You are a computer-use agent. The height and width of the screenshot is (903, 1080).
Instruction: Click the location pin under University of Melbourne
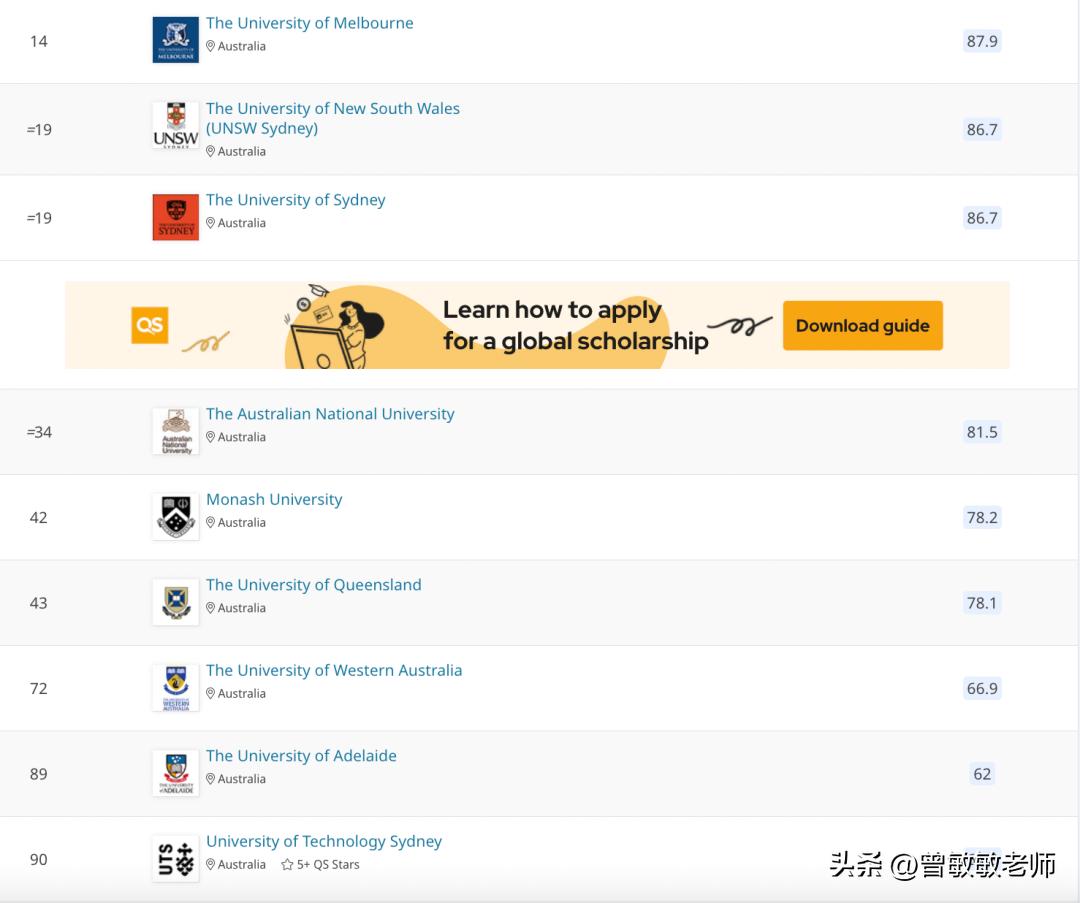click(210, 46)
